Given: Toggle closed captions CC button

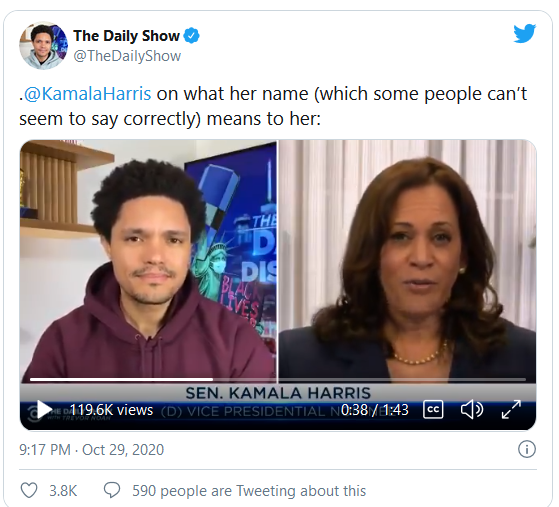Looking at the screenshot, I should point(433,409).
